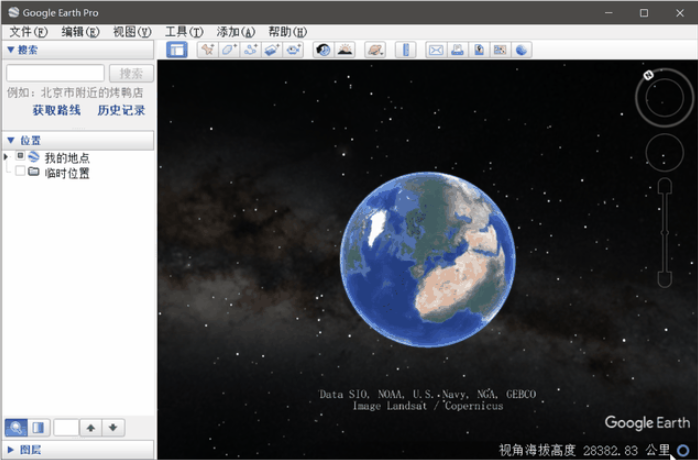Click the move joystick ring
Image resolution: width=698 pixels, height=460 pixels.
[x=665, y=152]
